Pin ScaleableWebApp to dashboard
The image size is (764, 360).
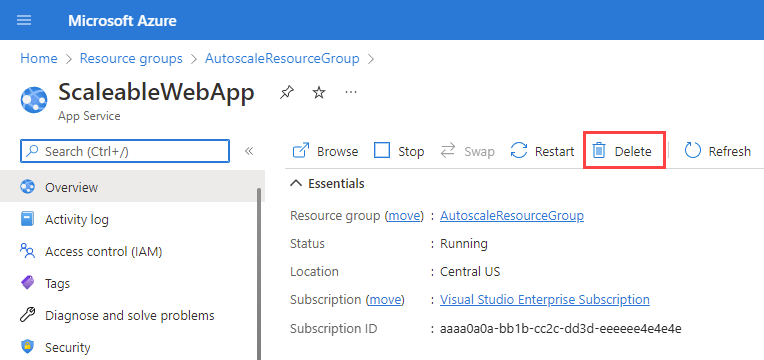coord(286,92)
